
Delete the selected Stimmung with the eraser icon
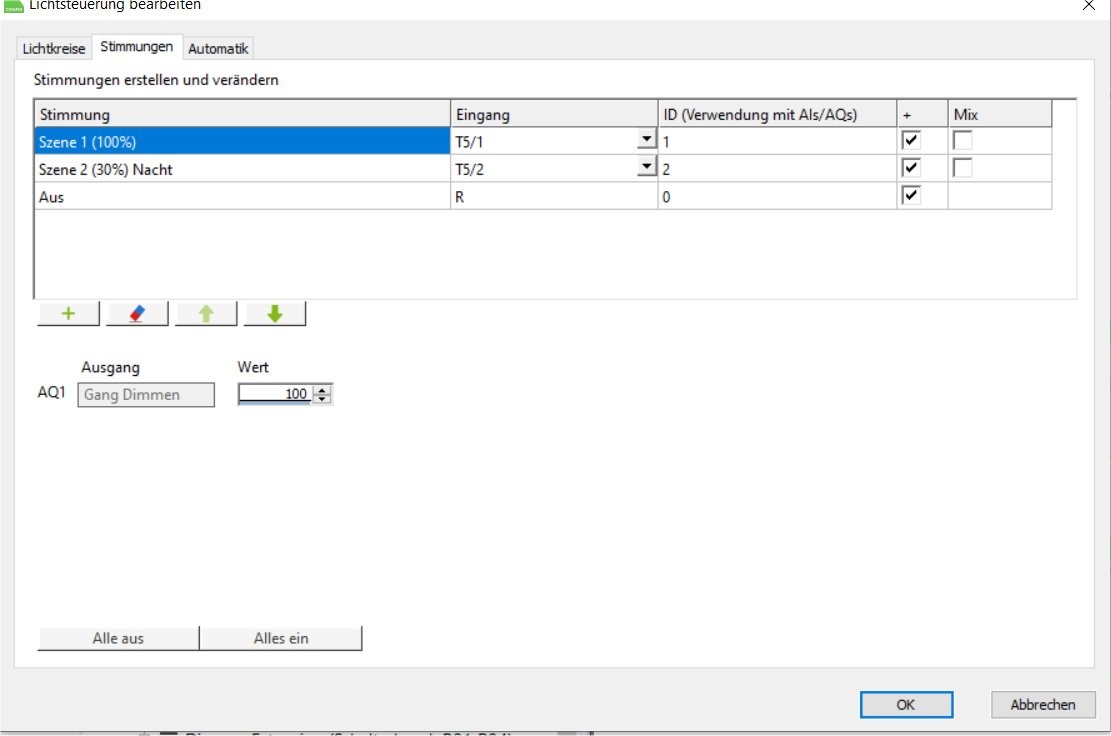tap(137, 313)
